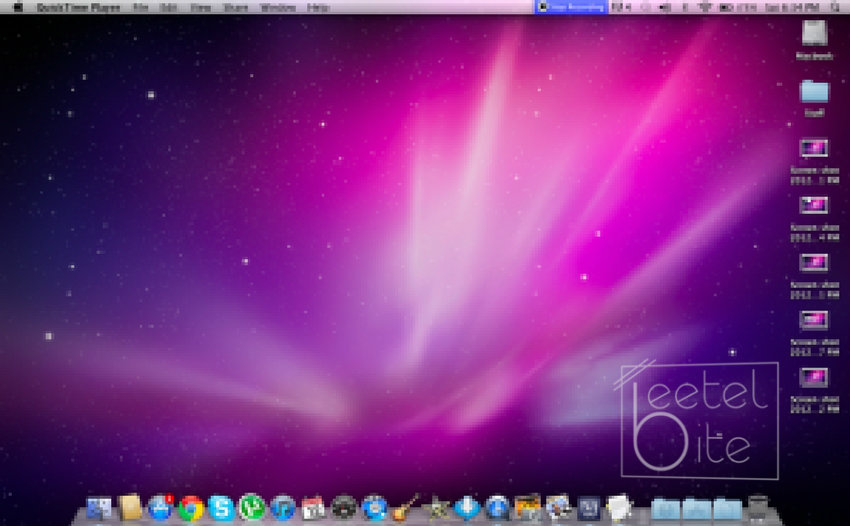Open the green uTorrent Dock icon
The height and width of the screenshot is (526, 850).
(252, 508)
